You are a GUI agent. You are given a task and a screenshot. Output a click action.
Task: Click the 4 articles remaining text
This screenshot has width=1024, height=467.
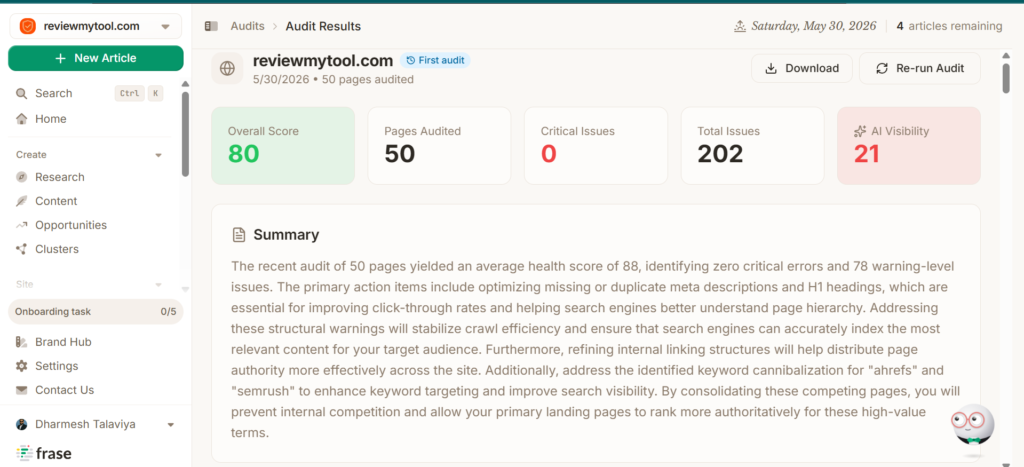949,26
